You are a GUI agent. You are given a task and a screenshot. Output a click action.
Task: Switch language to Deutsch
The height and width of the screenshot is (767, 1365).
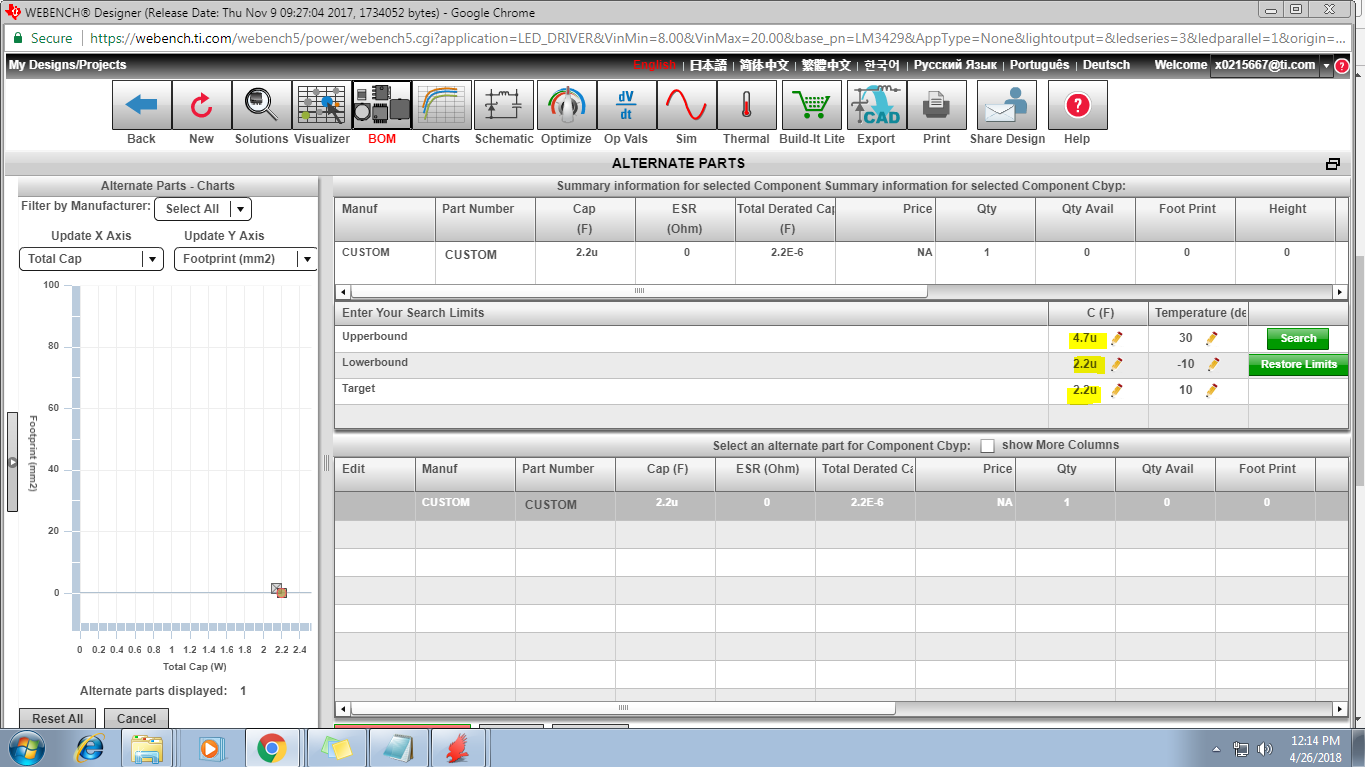click(1106, 65)
